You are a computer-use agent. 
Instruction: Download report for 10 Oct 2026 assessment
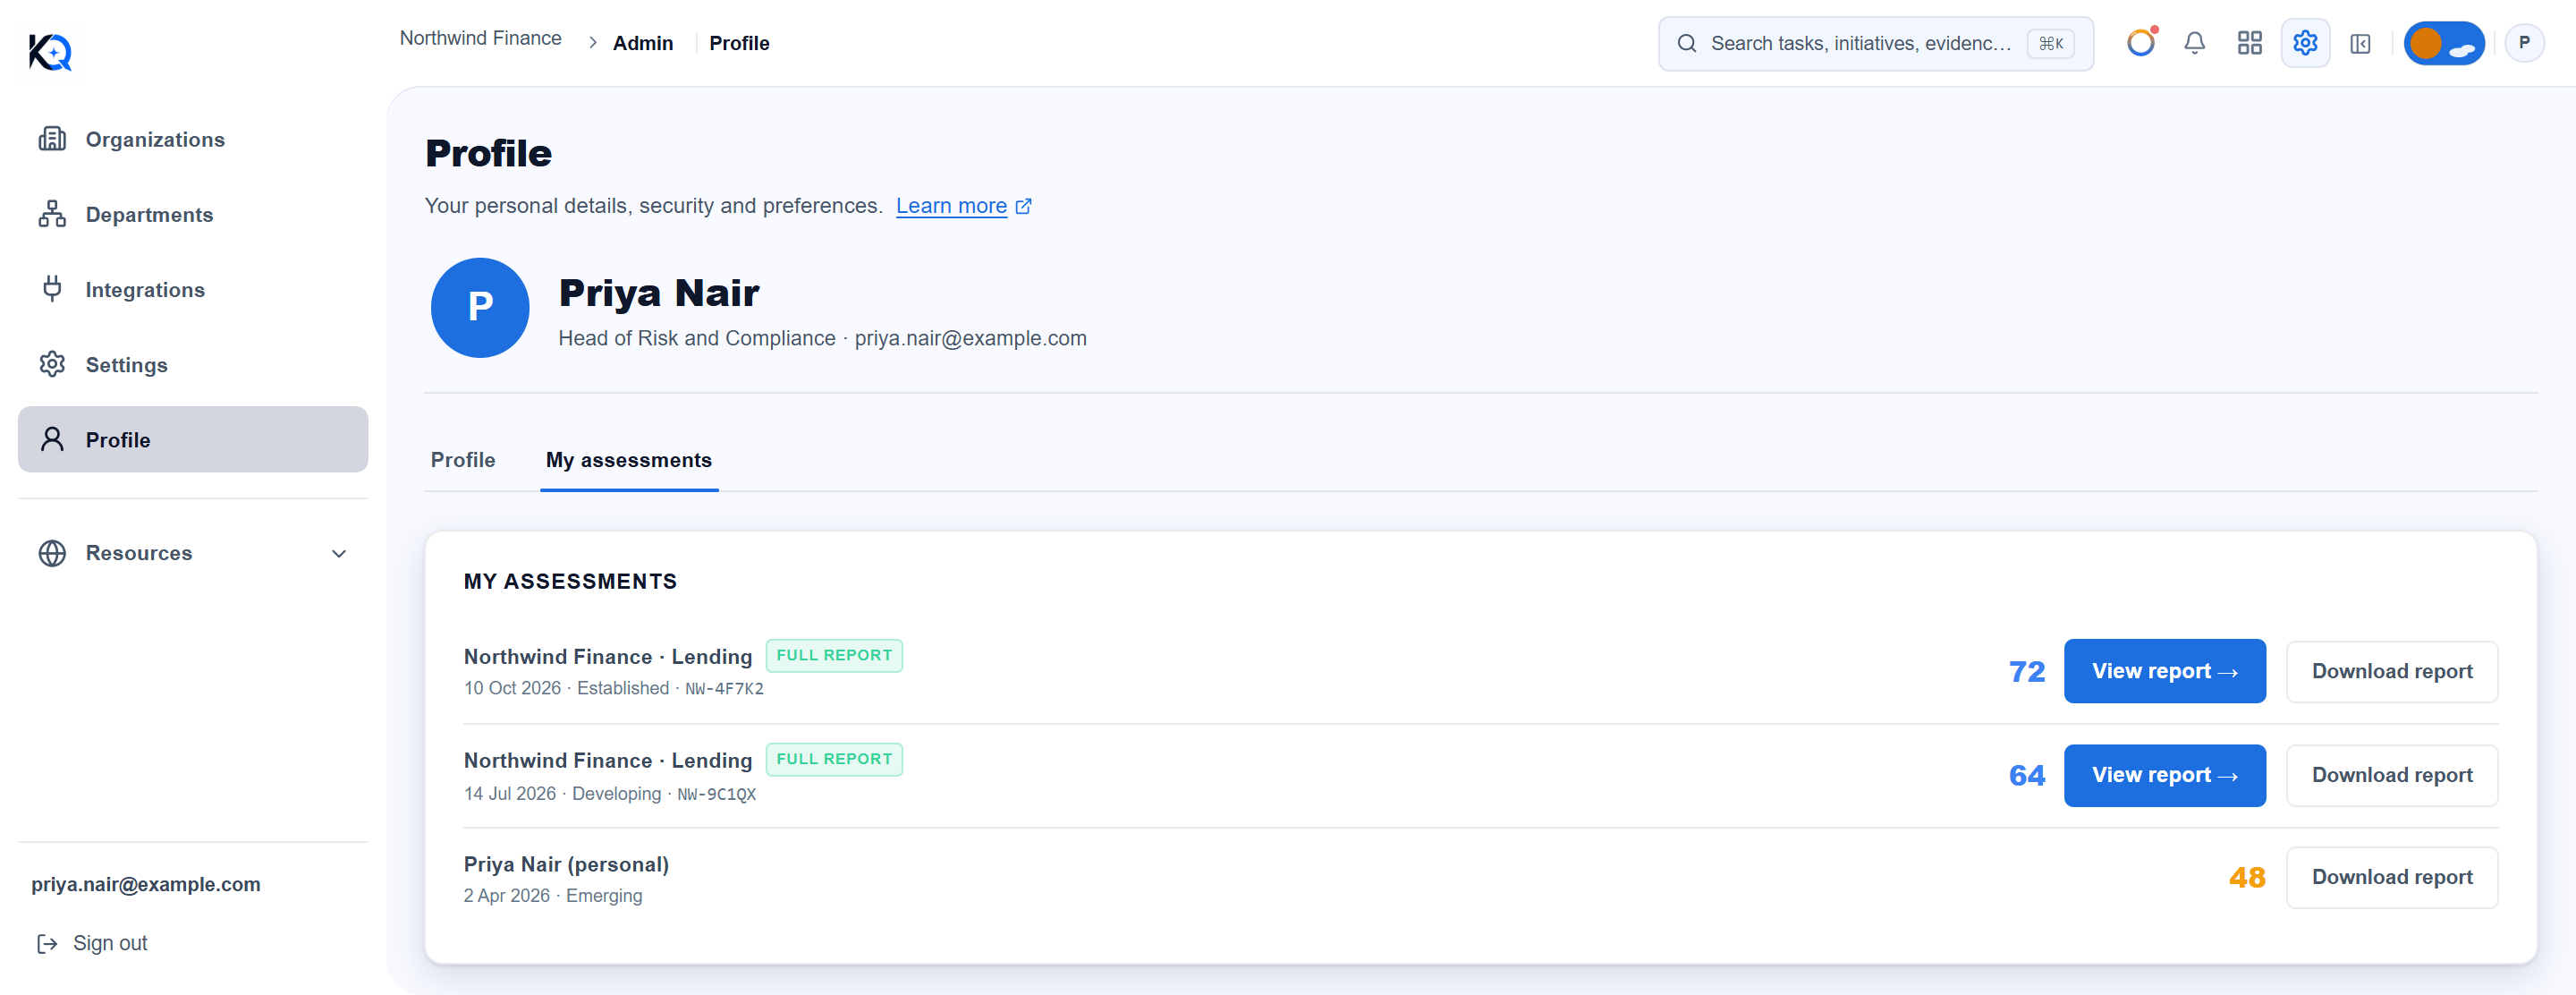pos(2392,671)
